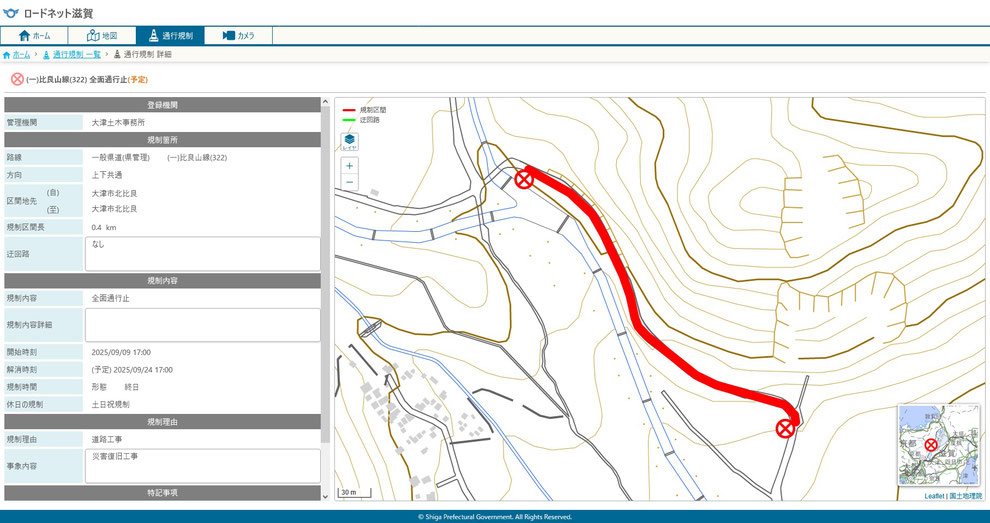Click the 通行規制 一覧 breadcrumb link
This screenshot has height=523, width=990.
76,55
